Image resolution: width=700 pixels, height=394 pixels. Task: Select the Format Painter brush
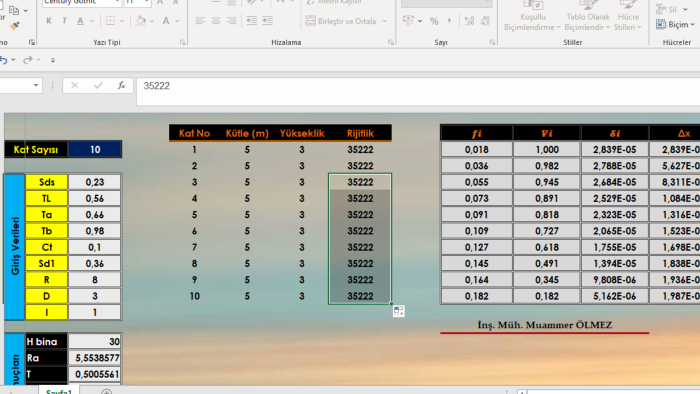click(x=15, y=26)
